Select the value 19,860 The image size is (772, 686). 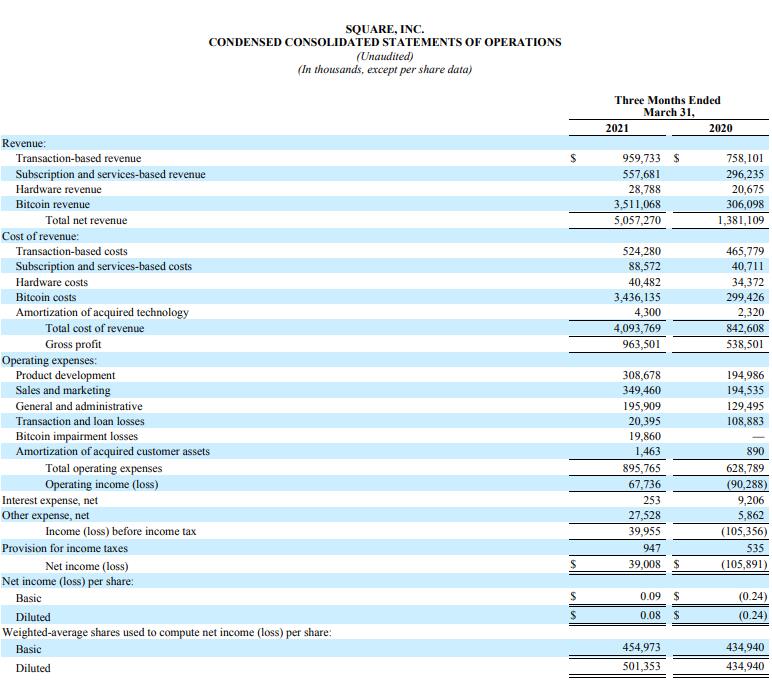tap(644, 436)
